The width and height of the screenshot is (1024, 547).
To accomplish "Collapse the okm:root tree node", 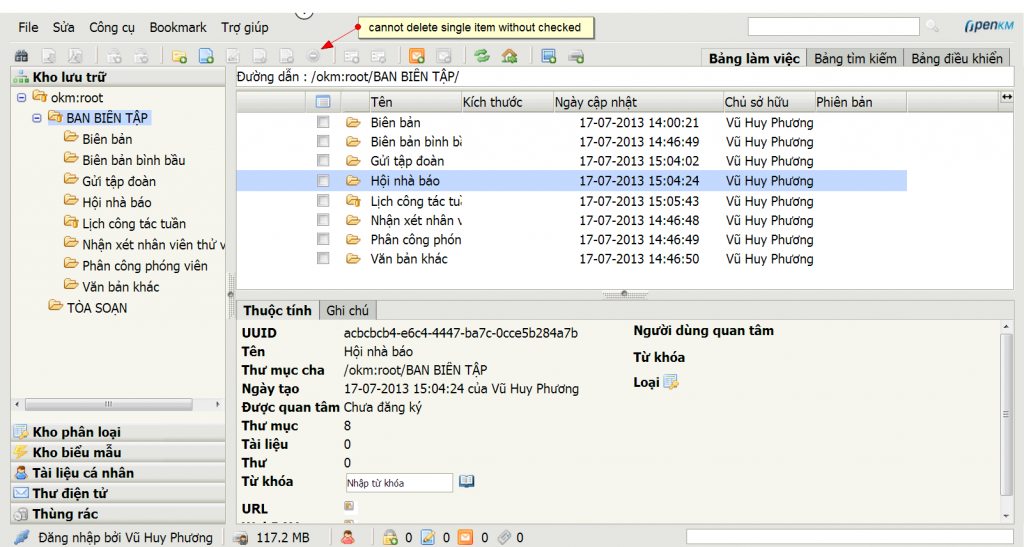I will pos(22,97).
